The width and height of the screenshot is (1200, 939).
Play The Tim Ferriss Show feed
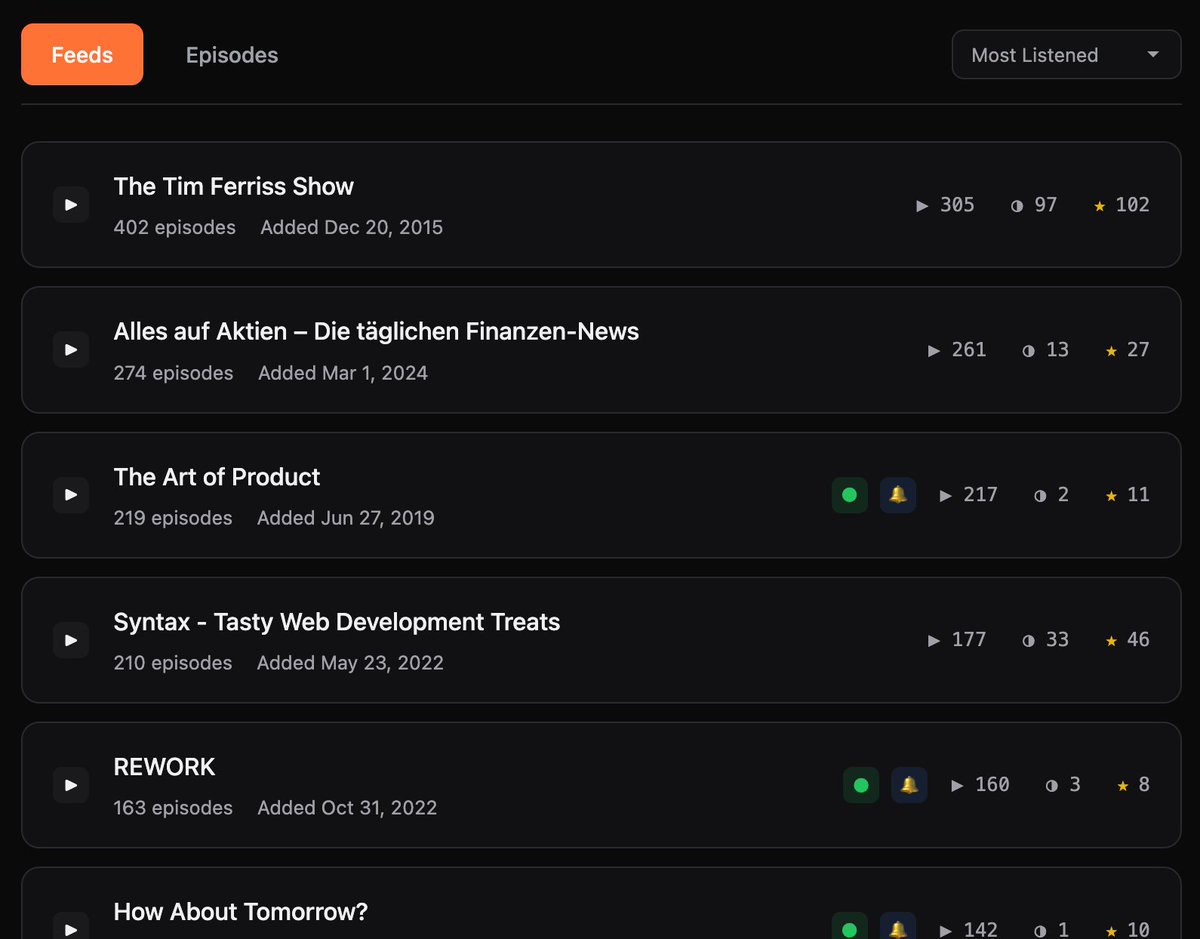pyautogui.click(x=71, y=205)
